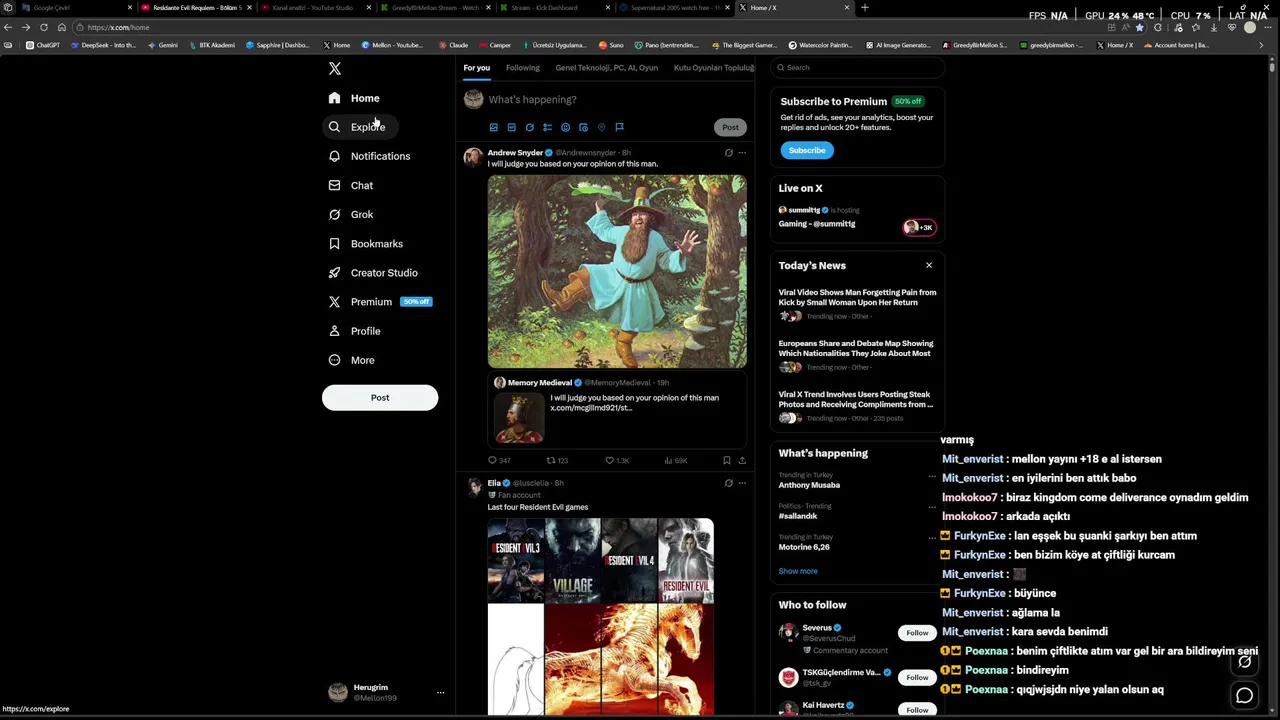The width and height of the screenshot is (1280, 720).
Task: Add media image icon in composer
Action: click(493, 127)
